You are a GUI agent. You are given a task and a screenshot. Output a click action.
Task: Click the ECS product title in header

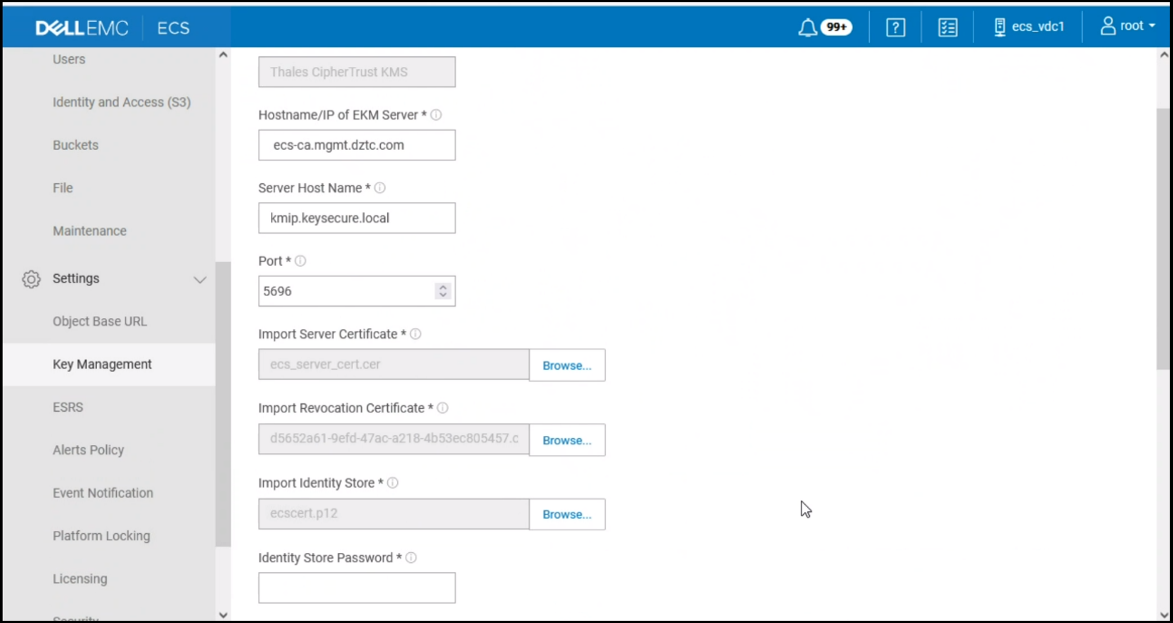click(173, 28)
